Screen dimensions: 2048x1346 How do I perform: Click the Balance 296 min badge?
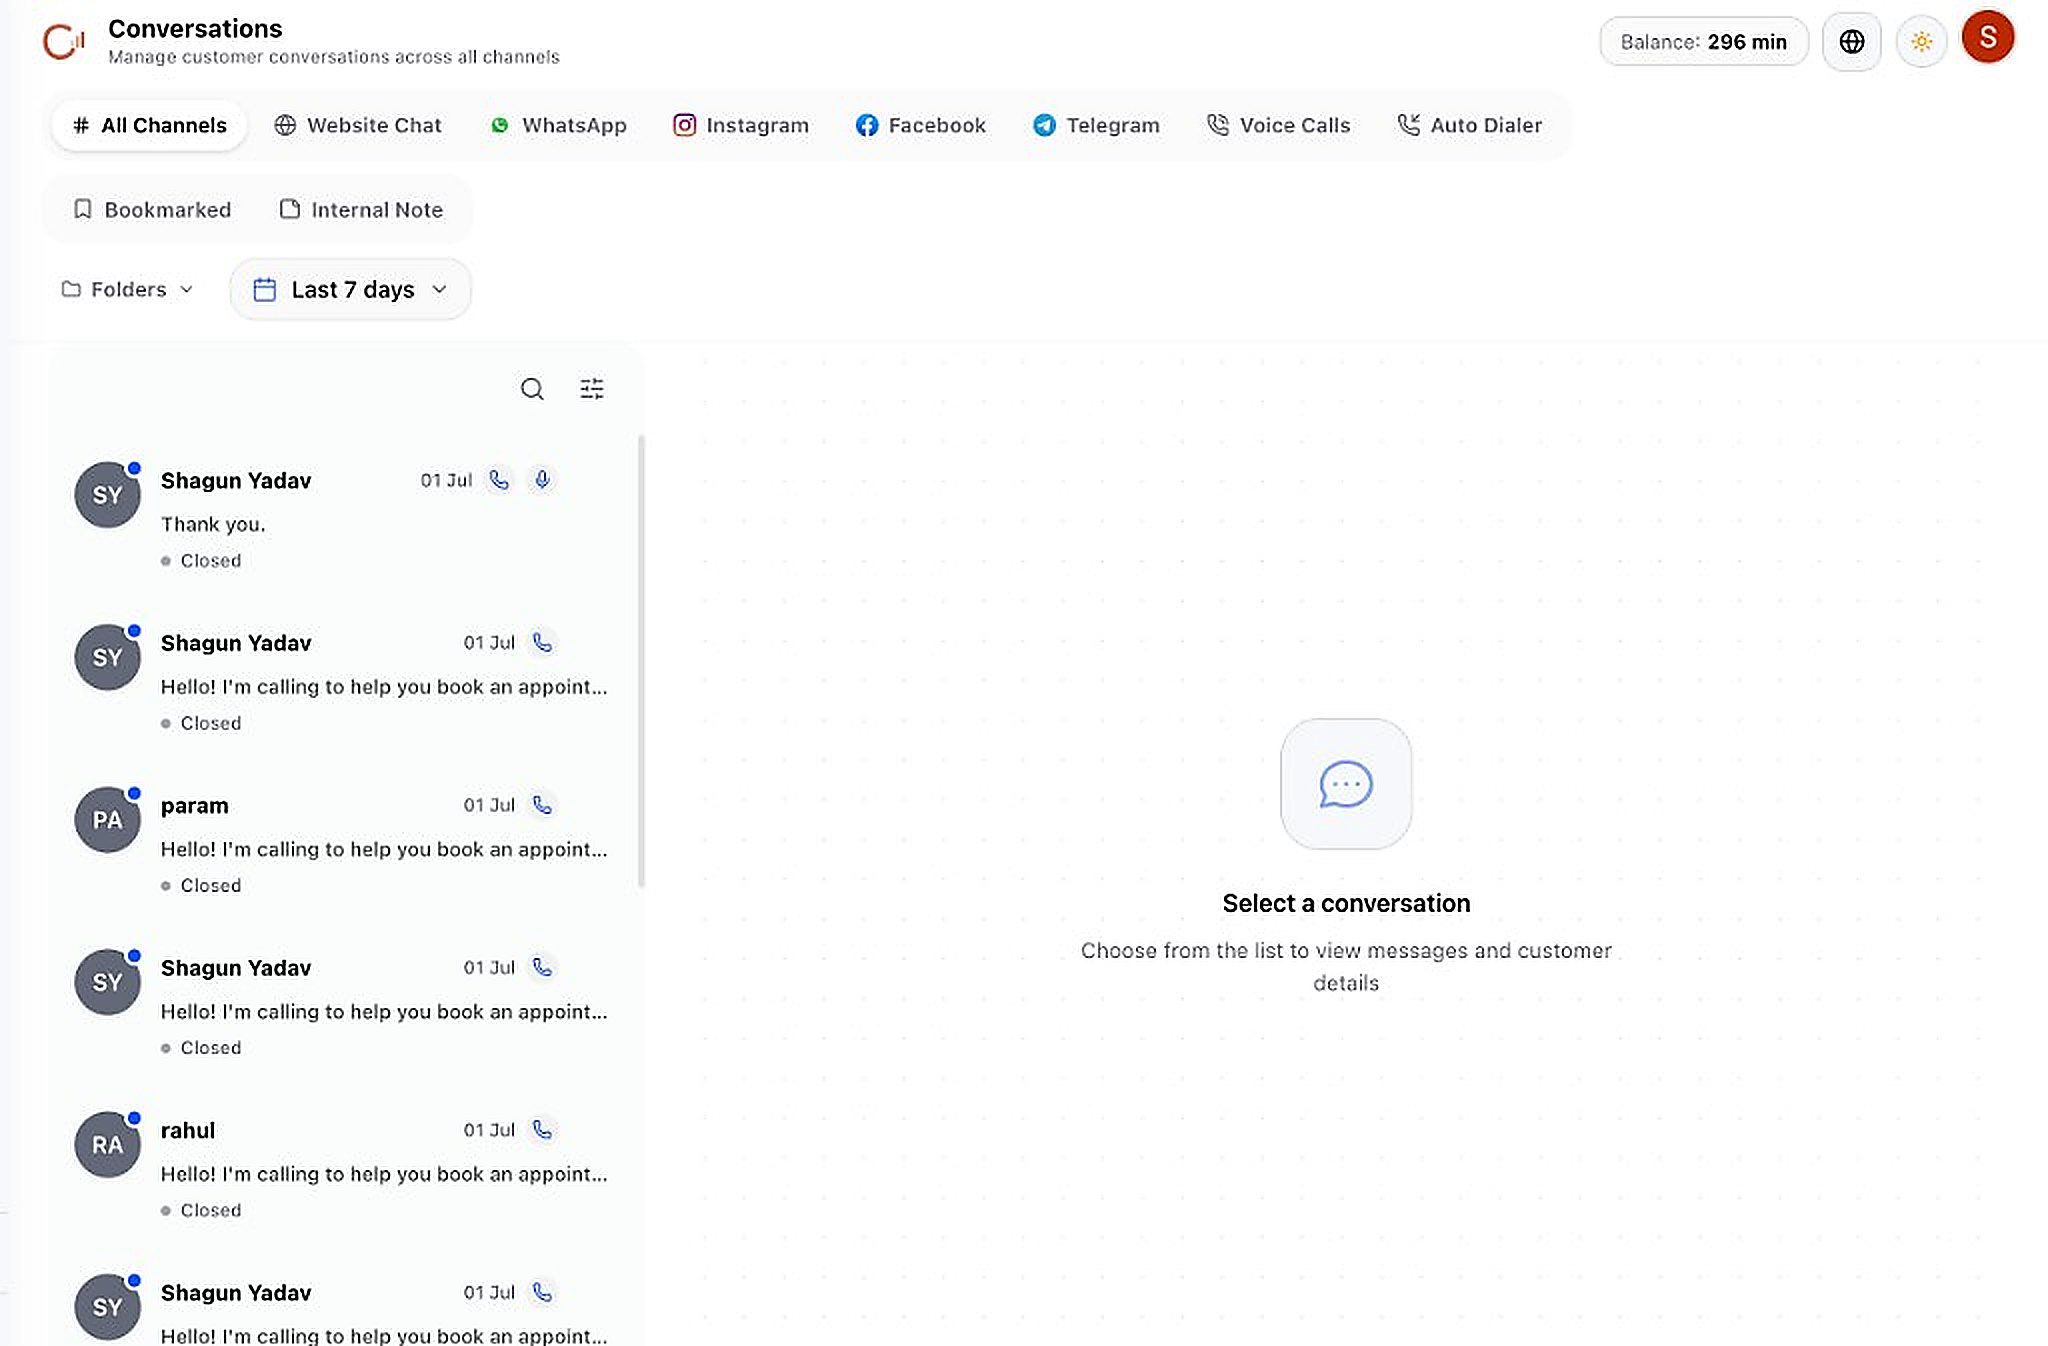pyautogui.click(x=1703, y=42)
